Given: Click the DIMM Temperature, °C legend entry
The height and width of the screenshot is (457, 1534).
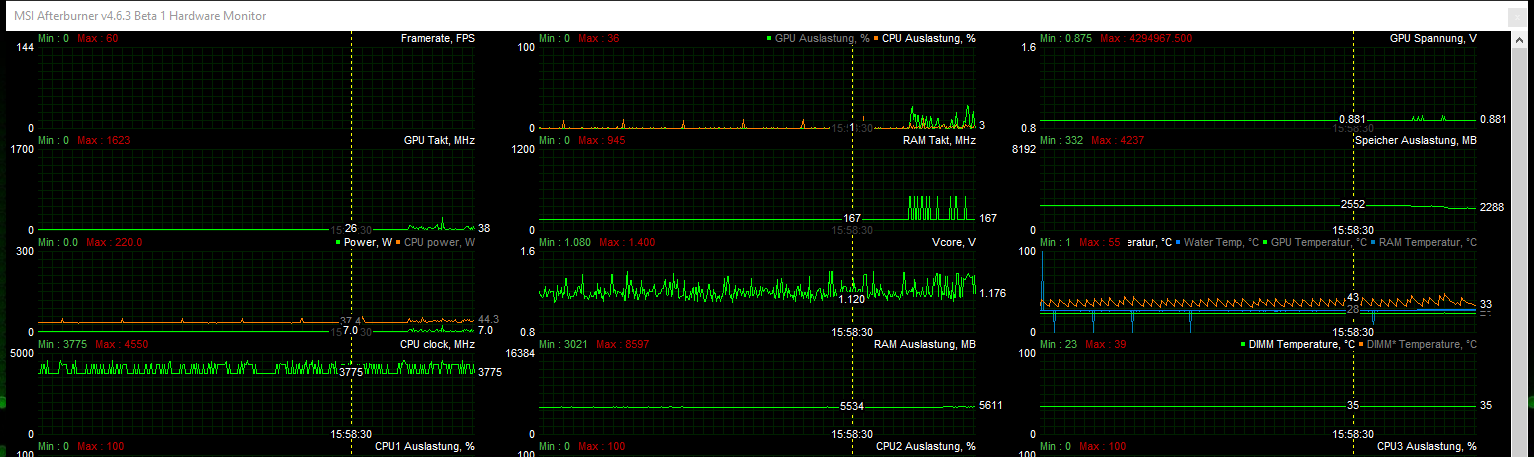Looking at the screenshot, I should (x=1300, y=344).
